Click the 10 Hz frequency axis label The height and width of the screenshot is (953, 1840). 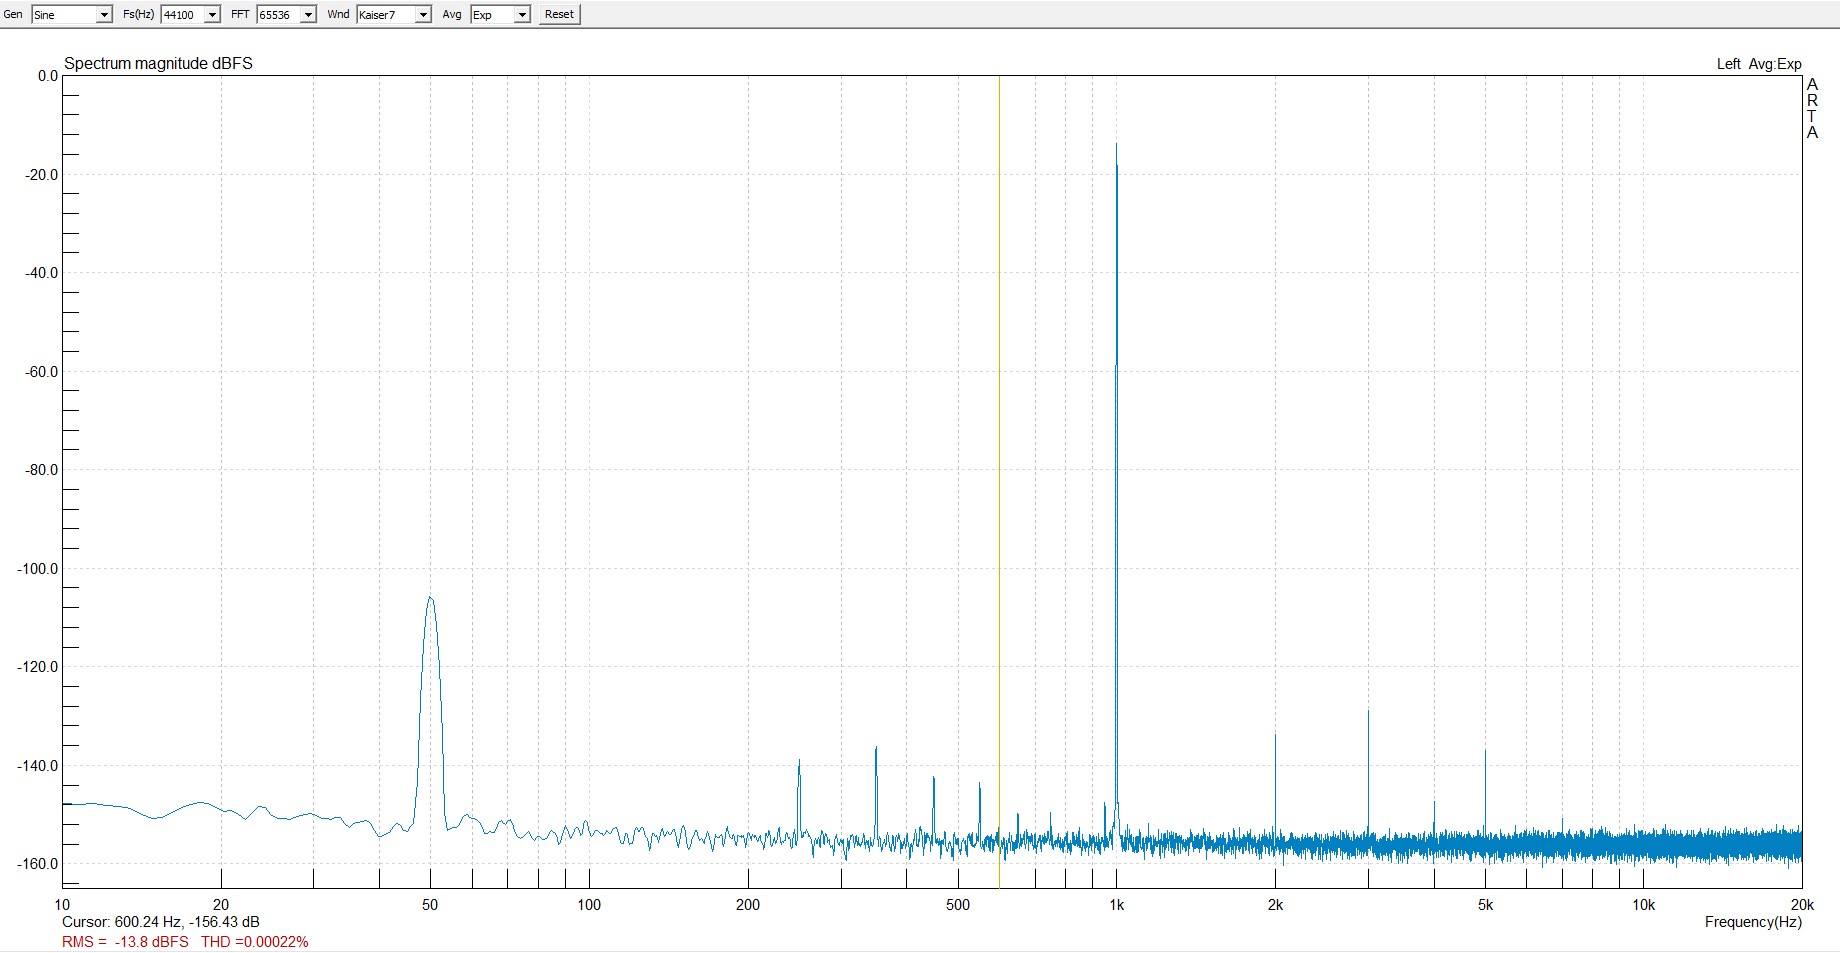coord(62,905)
